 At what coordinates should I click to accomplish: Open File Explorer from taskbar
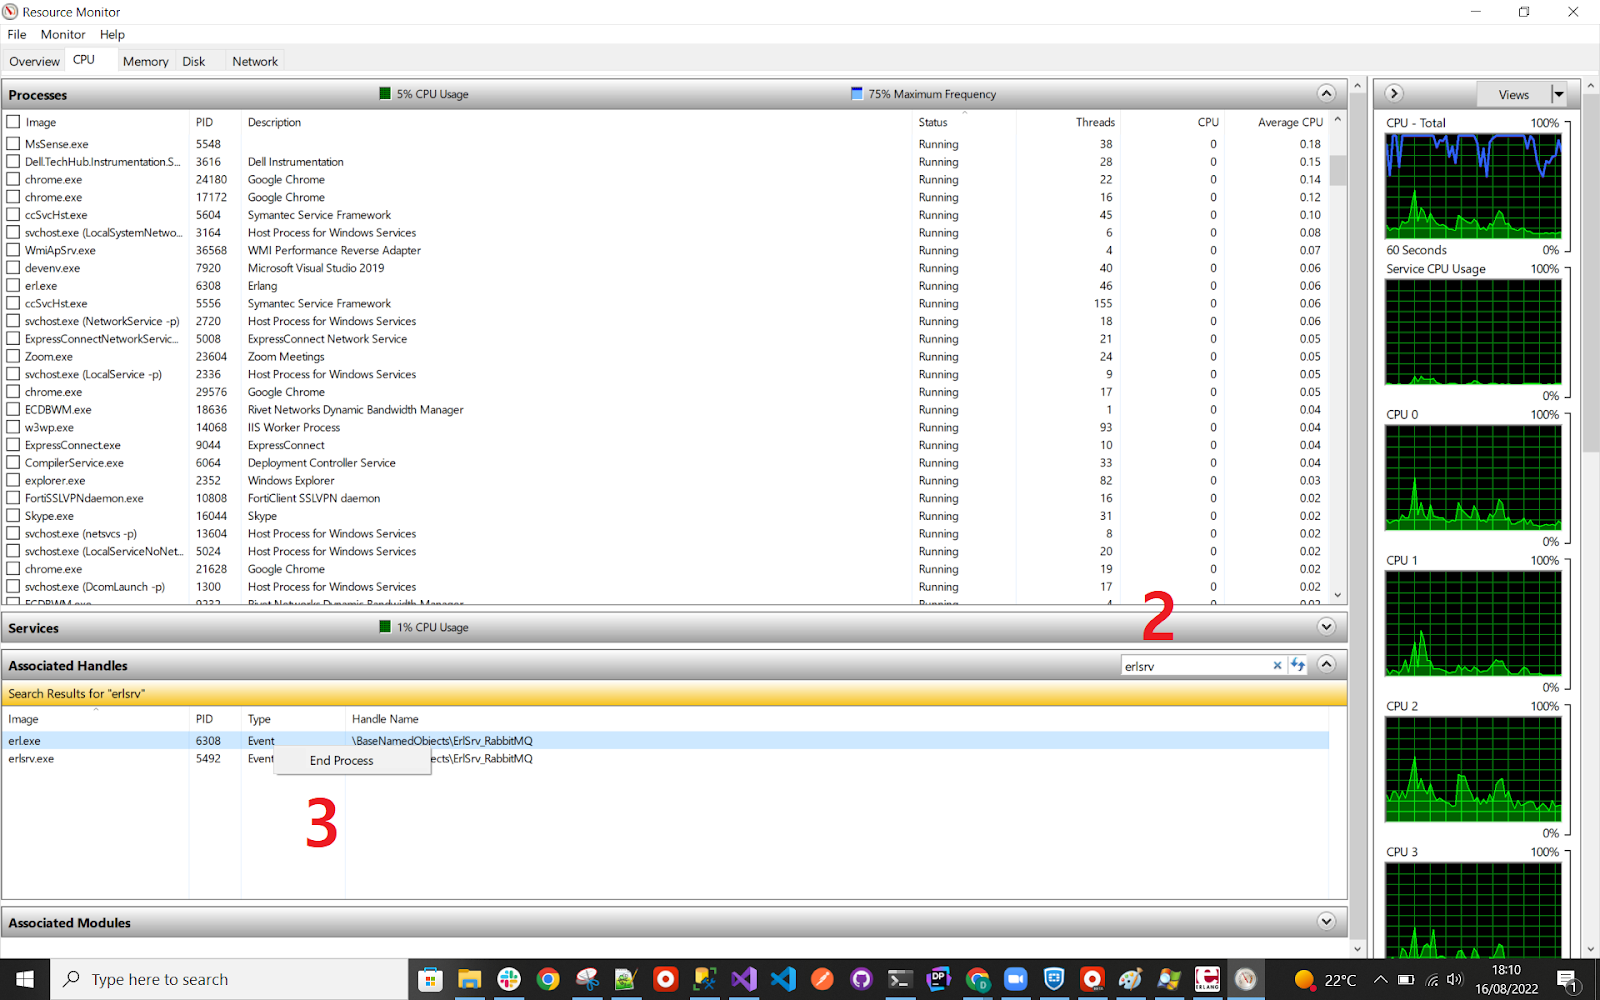pyautogui.click(x=469, y=979)
